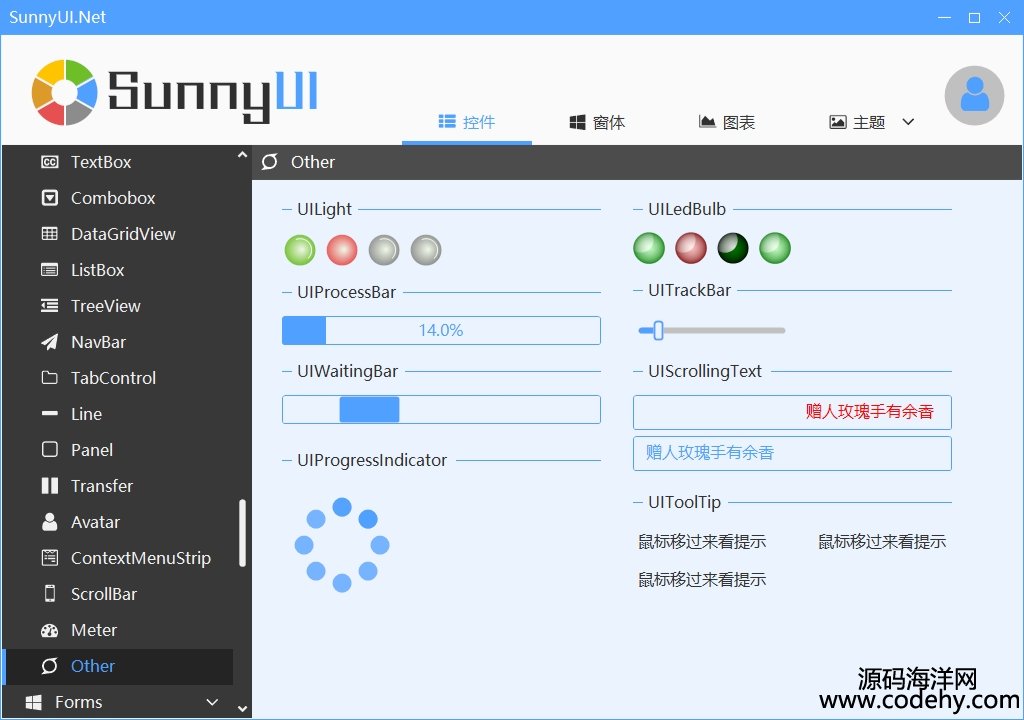Click the sidebar scroll down arrow

[242, 708]
